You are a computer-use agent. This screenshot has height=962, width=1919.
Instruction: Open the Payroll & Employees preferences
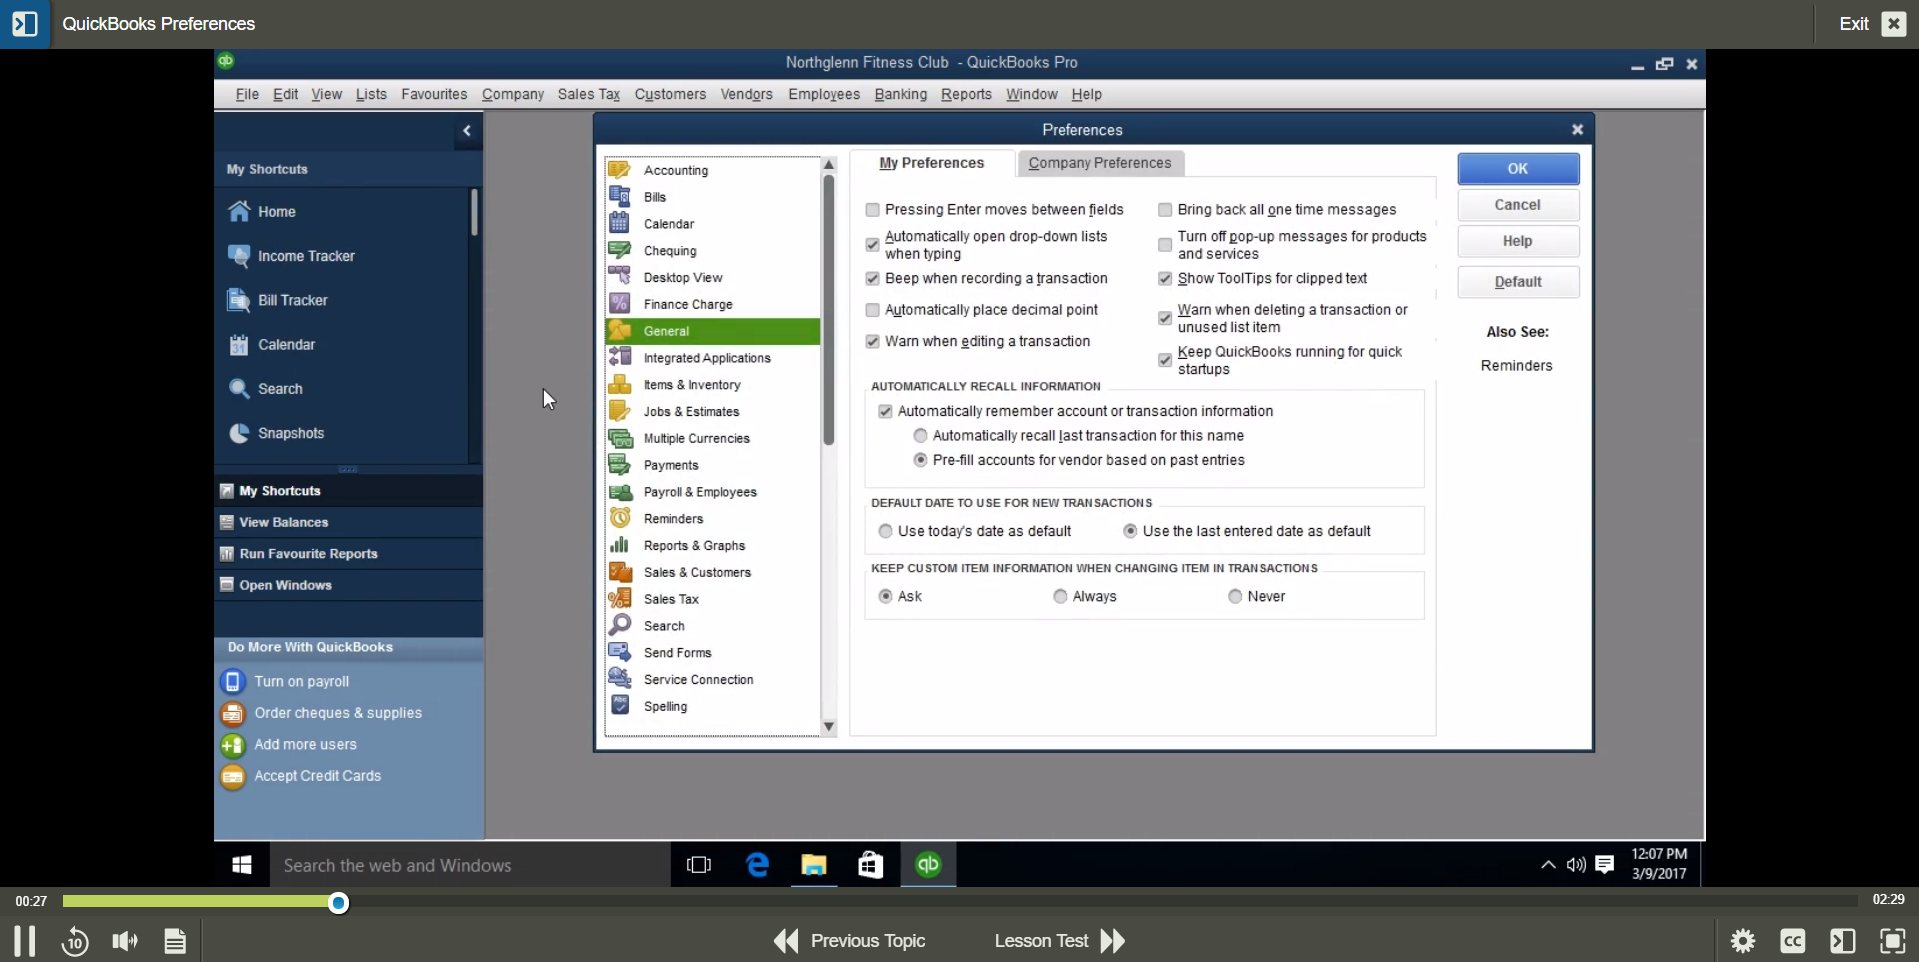click(x=700, y=491)
